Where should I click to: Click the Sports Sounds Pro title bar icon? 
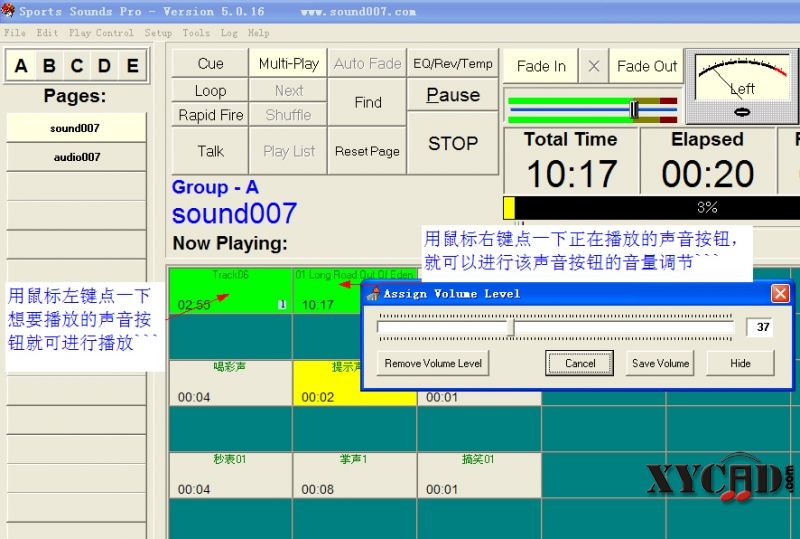click(8, 10)
